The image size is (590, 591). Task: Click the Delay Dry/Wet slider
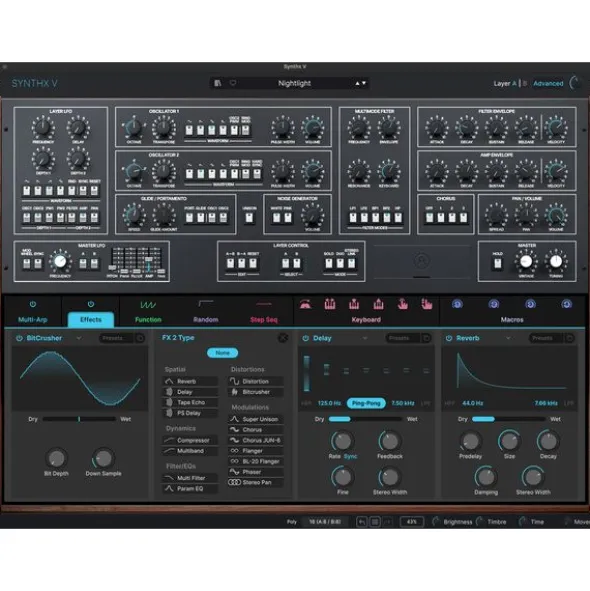pyautogui.click(x=365, y=419)
